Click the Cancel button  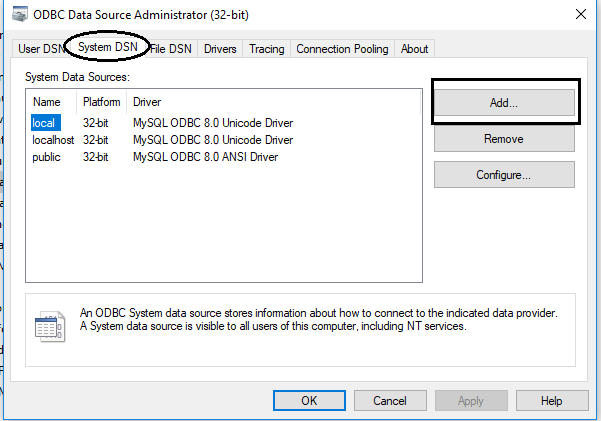pos(390,400)
